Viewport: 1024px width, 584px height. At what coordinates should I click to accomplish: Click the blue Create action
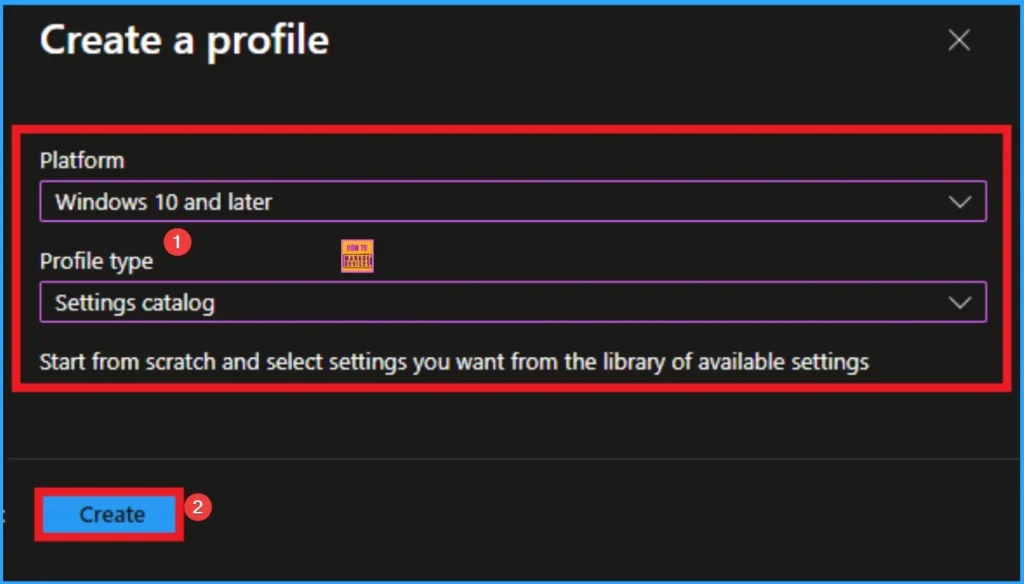pyautogui.click(x=108, y=514)
